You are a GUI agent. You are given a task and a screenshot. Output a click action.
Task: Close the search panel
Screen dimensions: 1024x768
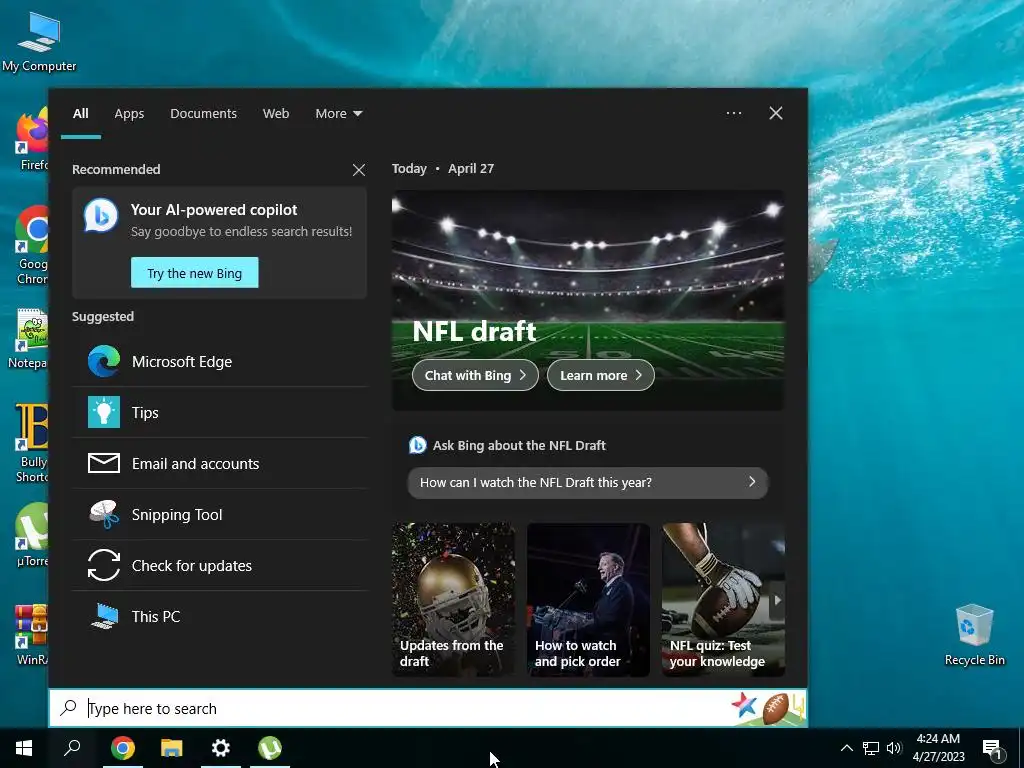coord(775,113)
